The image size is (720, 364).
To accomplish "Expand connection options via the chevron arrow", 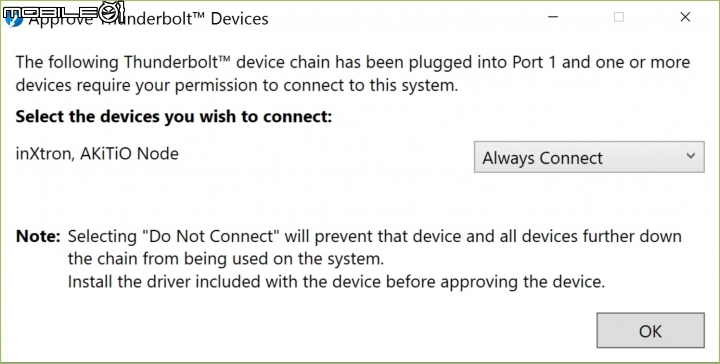I will 691,156.
